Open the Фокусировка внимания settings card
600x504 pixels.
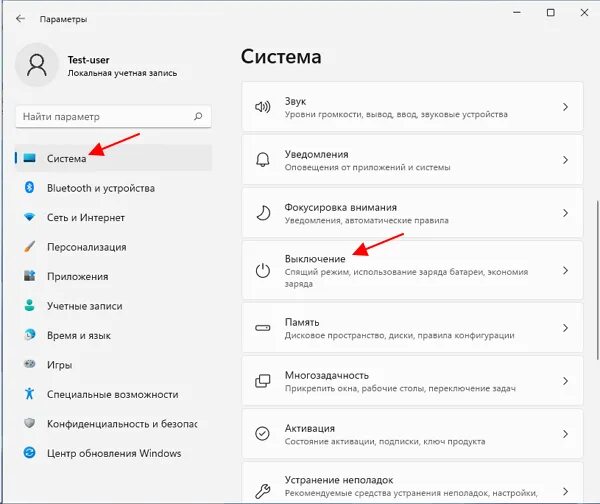(412, 213)
